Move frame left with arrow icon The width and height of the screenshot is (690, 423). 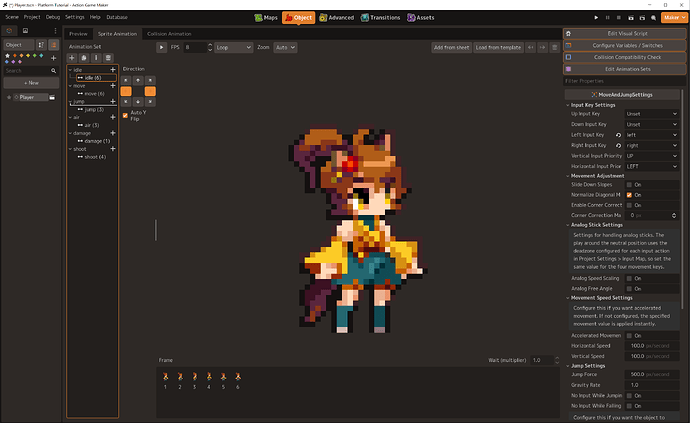pyautogui.click(x=531, y=47)
